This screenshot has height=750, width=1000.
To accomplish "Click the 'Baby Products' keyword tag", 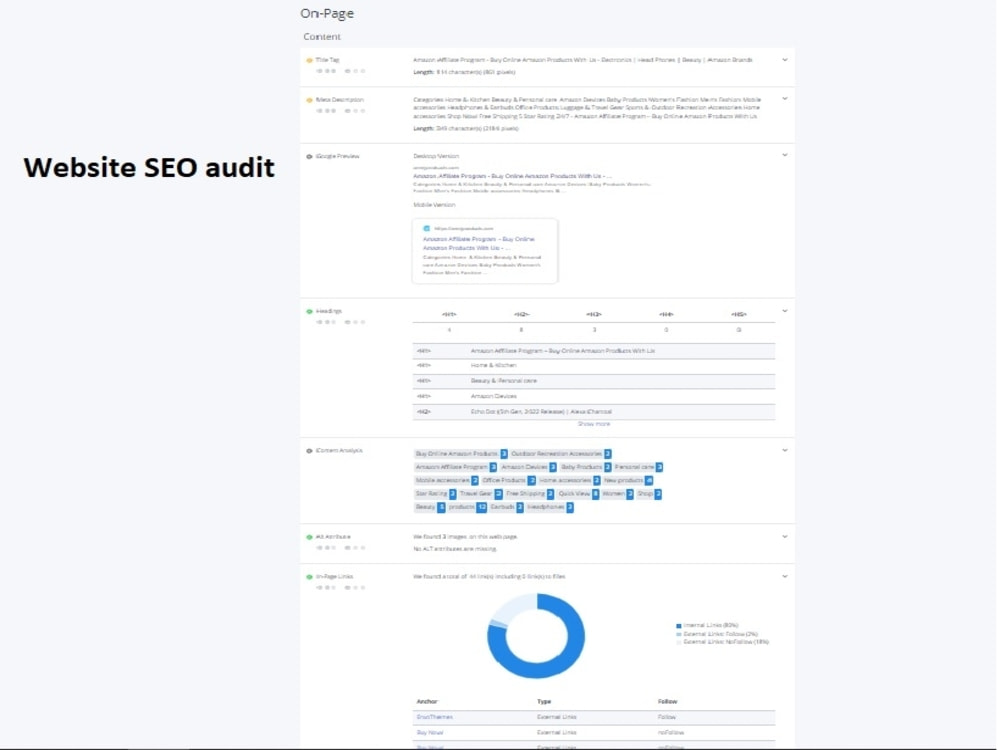I will [x=587, y=467].
